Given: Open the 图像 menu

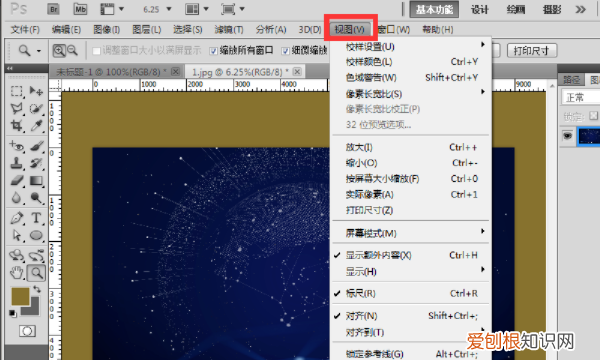Looking at the screenshot, I should (107, 29).
